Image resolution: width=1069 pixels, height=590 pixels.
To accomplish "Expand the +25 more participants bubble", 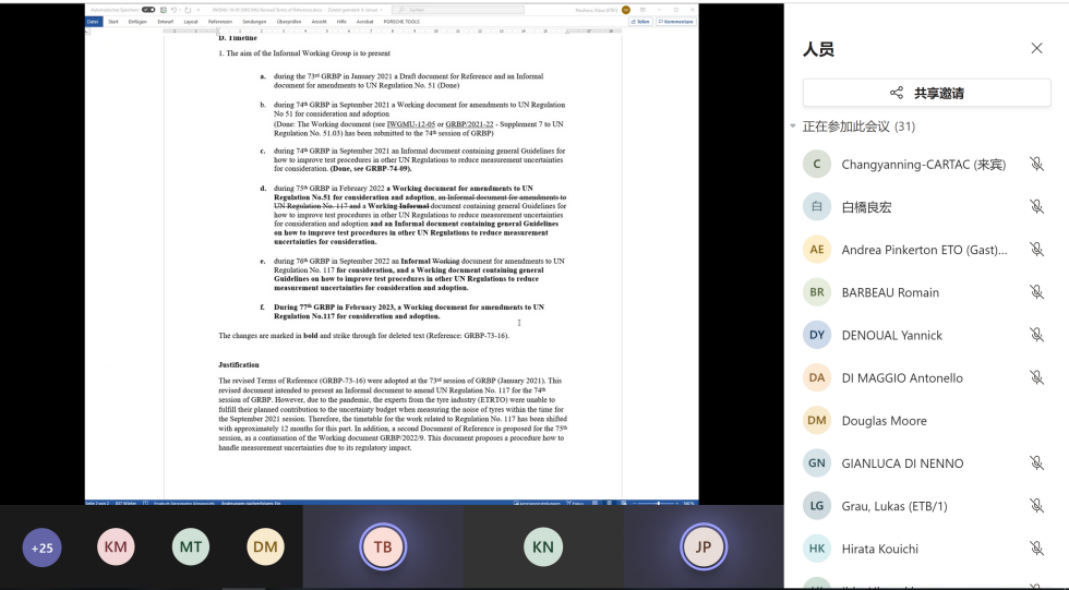I will tap(42, 547).
